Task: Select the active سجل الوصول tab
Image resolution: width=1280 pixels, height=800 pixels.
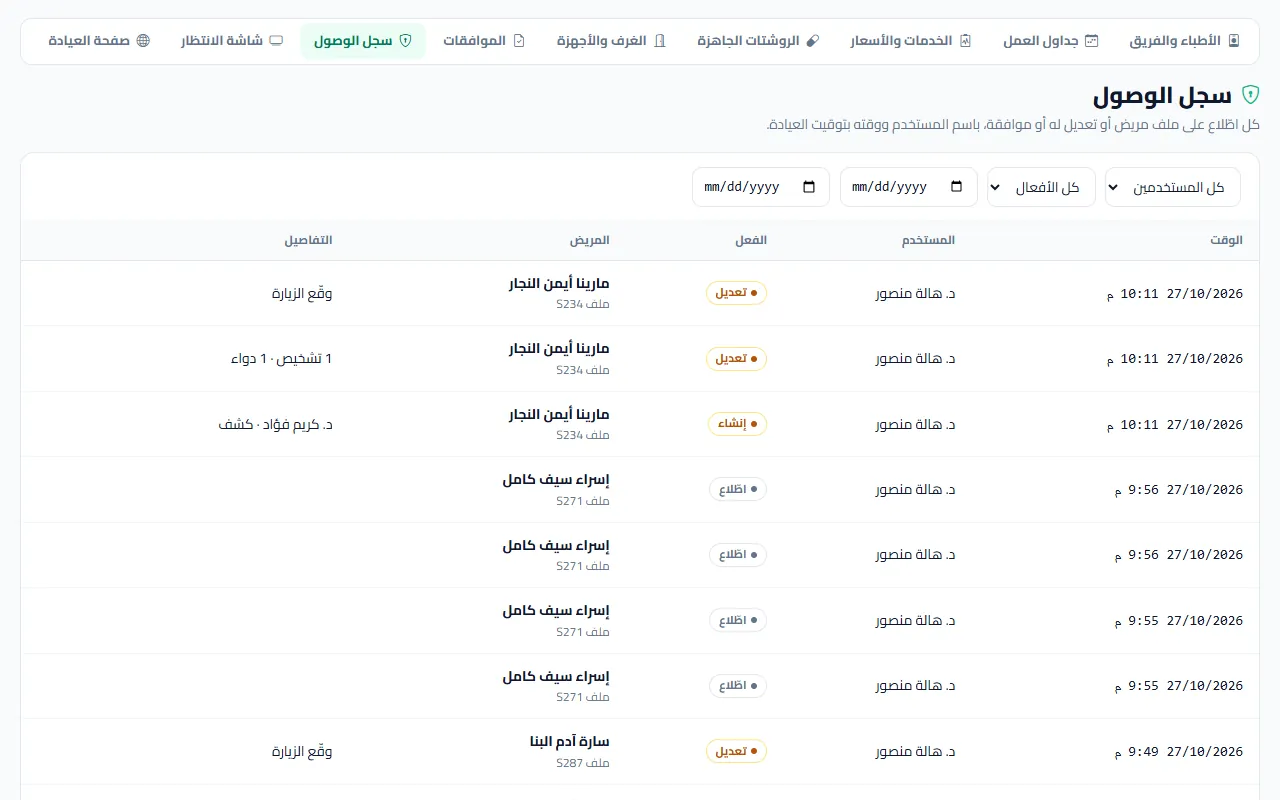Action: pyautogui.click(x=362, y=41)
